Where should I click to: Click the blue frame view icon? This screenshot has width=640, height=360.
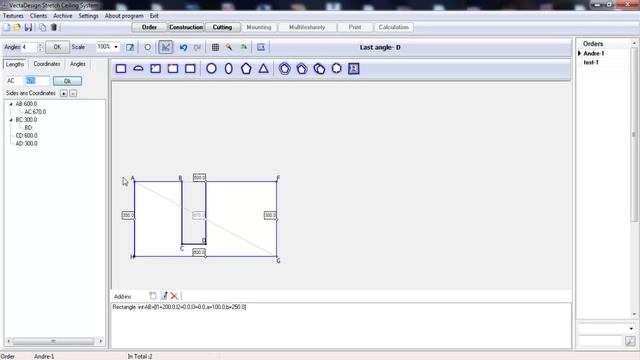click(x=261, y=47)
